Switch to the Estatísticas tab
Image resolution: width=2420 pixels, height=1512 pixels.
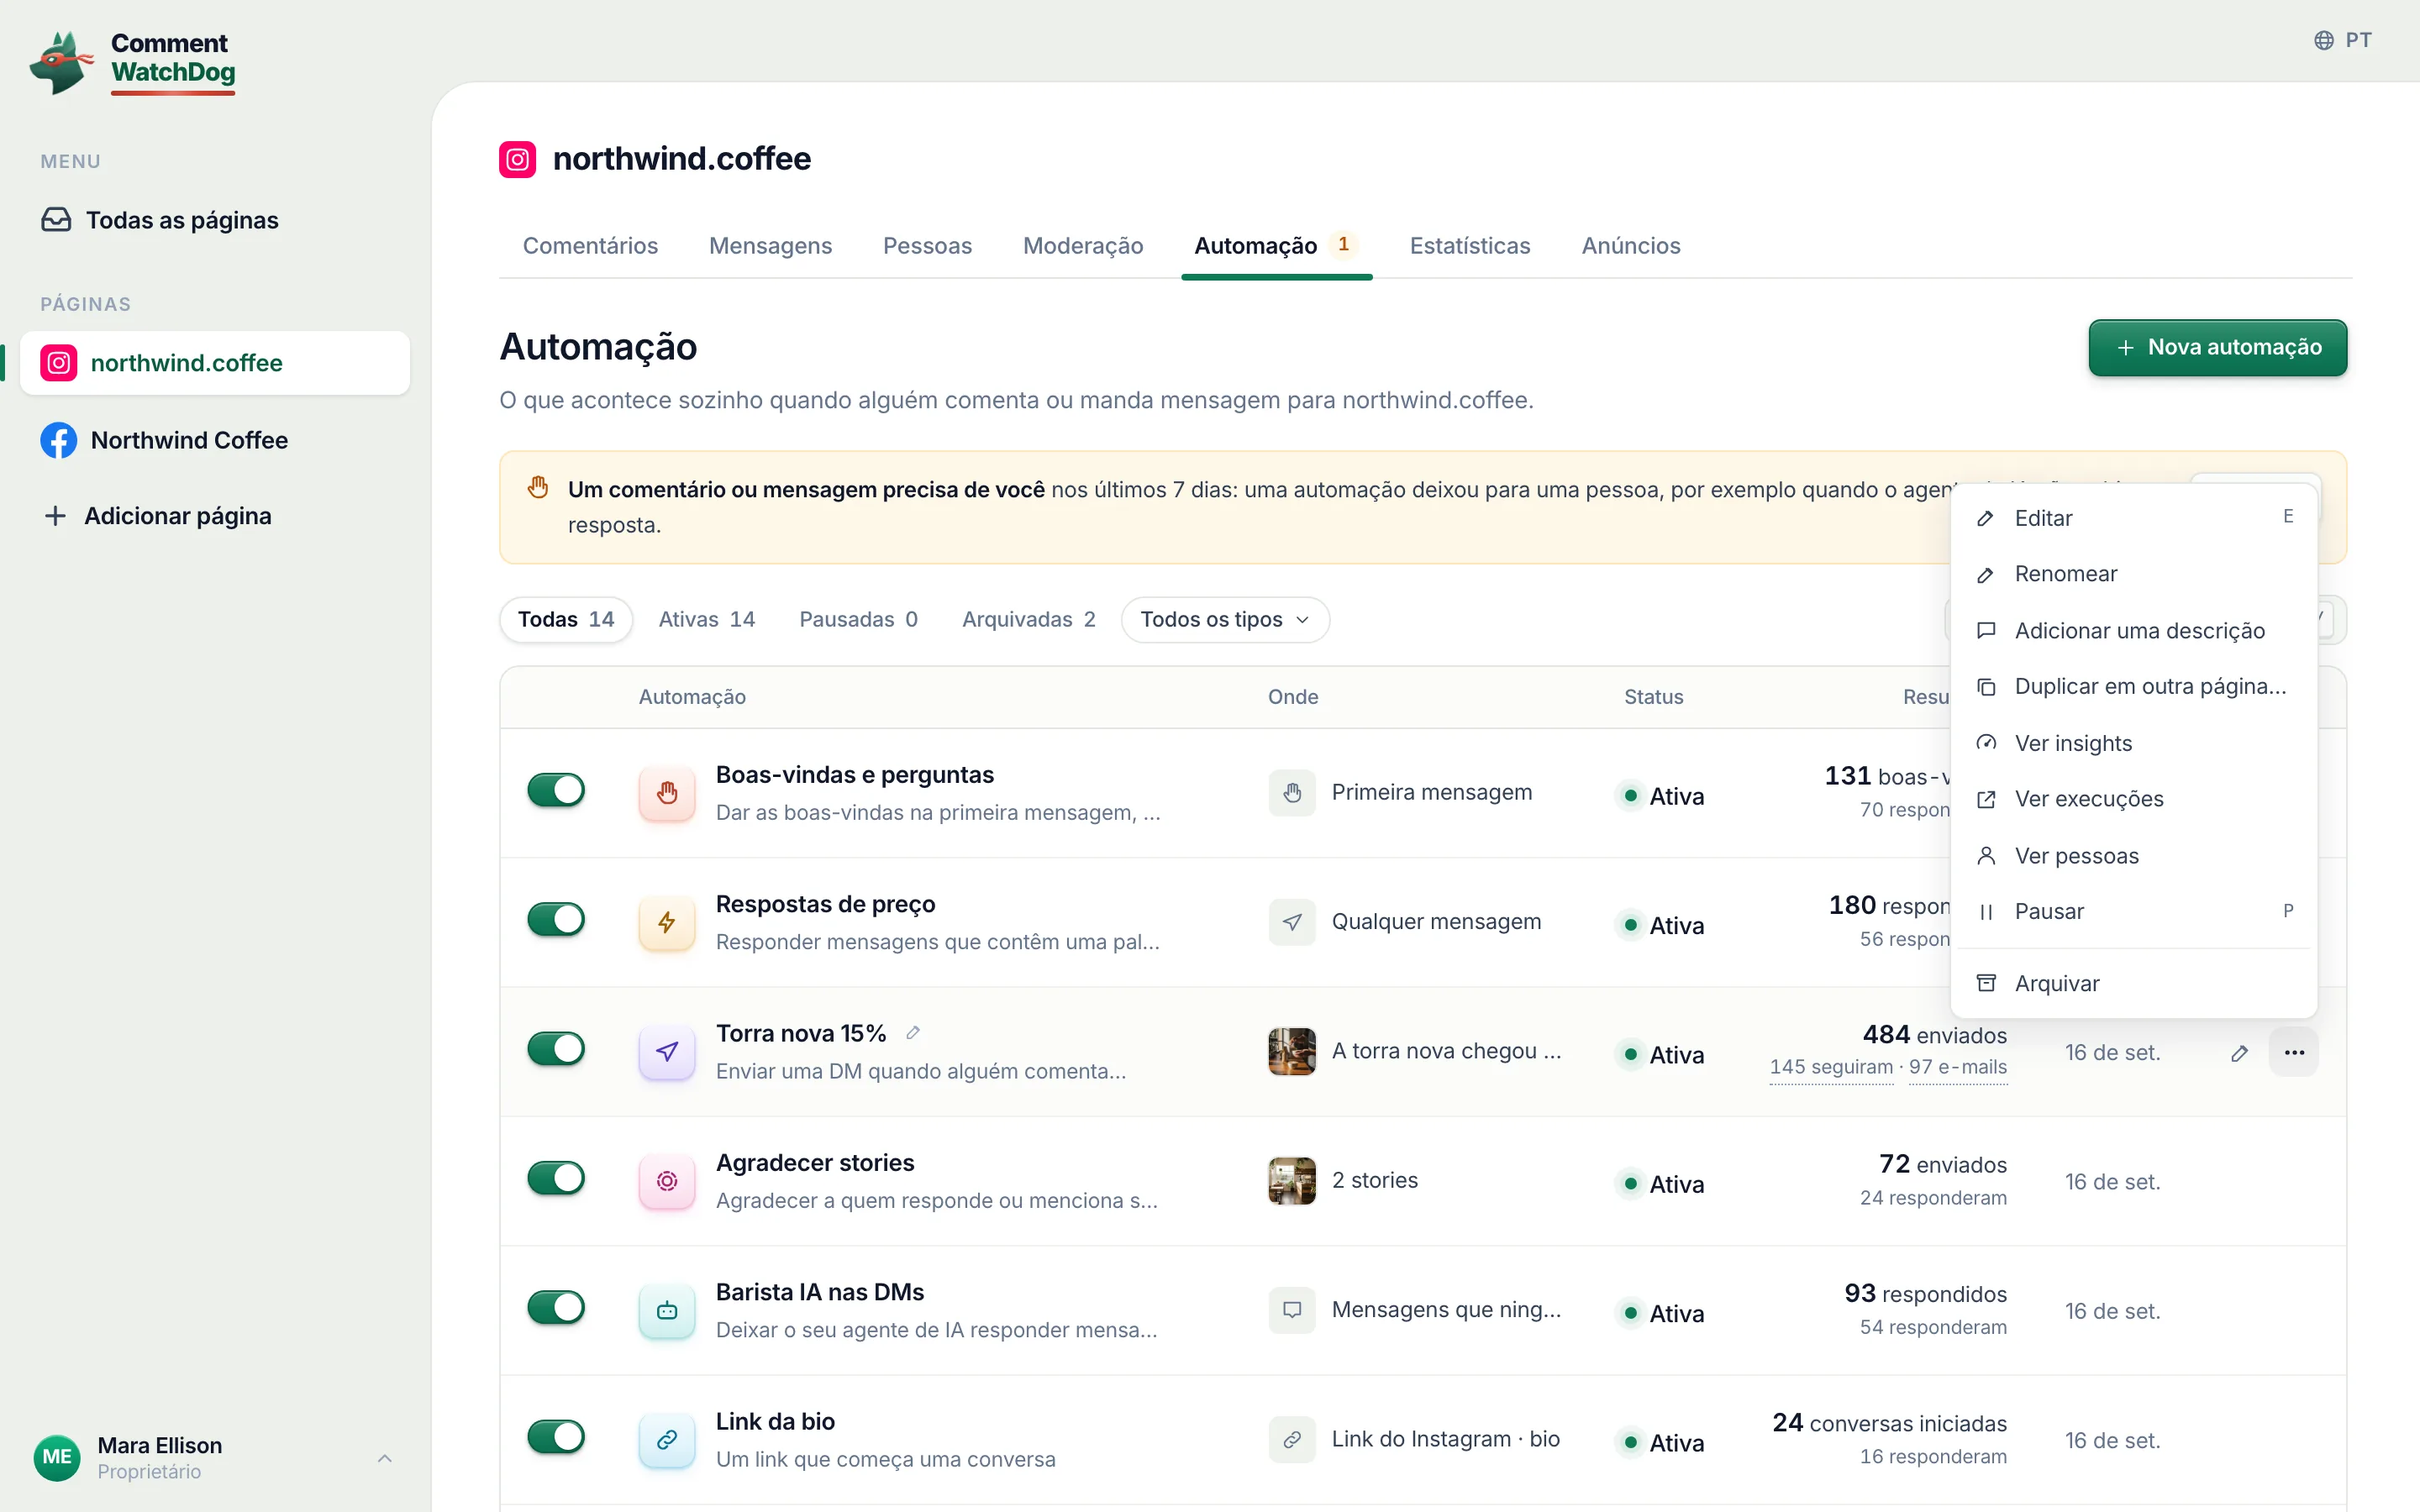point(1470,246)
